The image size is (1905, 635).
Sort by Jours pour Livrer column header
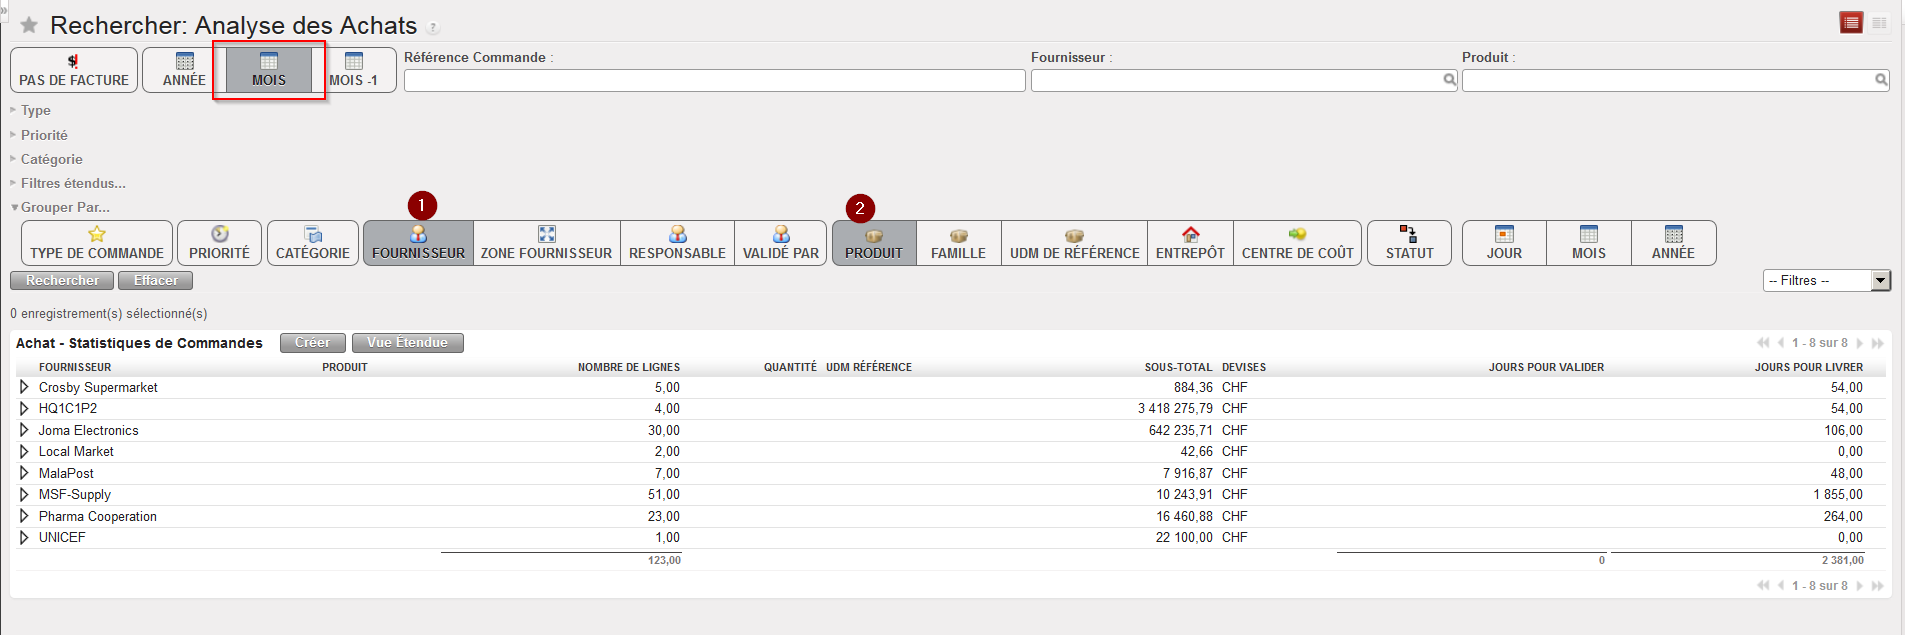coord(1808,367)
